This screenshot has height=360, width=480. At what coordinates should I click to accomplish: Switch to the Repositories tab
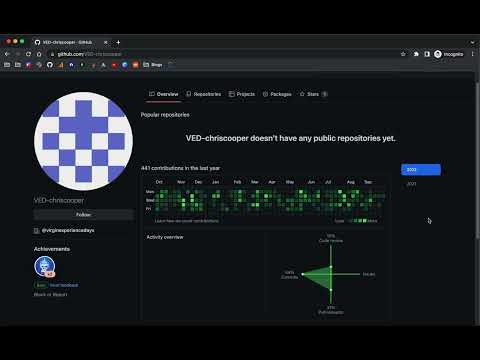click(203, 94)
